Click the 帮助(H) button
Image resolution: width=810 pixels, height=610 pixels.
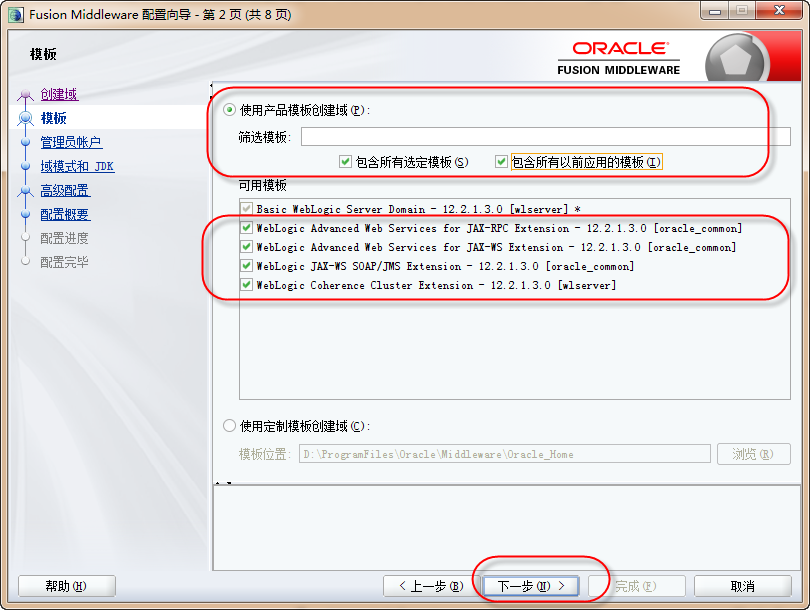pos(67,586)
